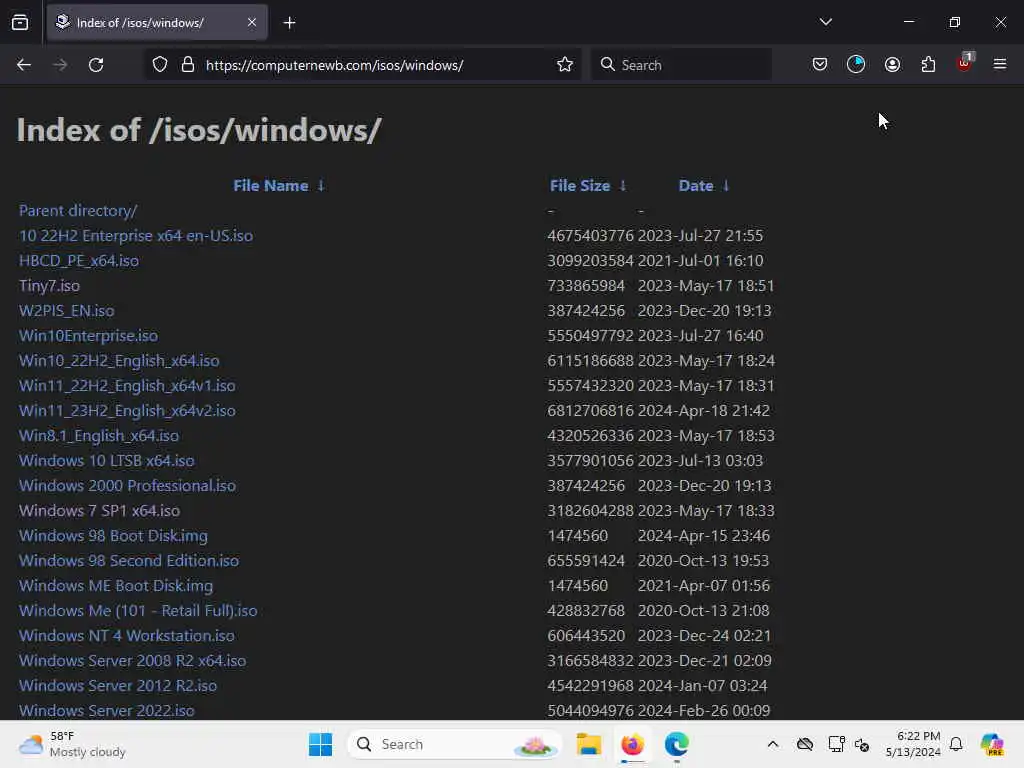The height and width of the screenshot is (768, 1024).
Task: Open File Explorer from taskbar
Action: (x=588, y=744)
